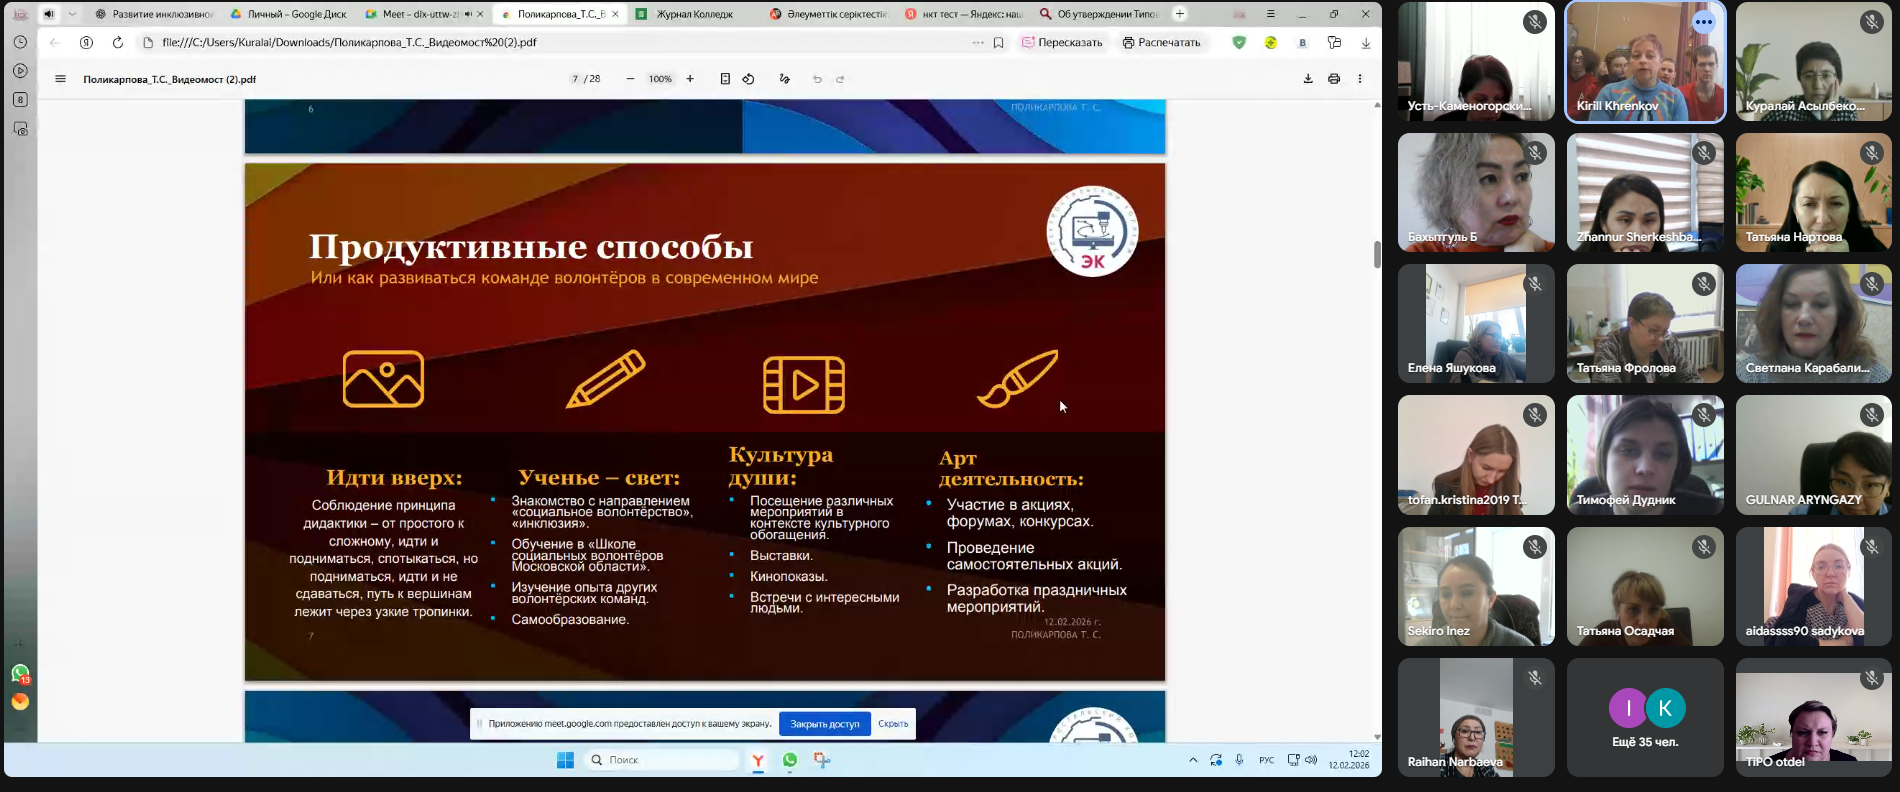
Task: Click the fit to page icon
Action: 725,79
